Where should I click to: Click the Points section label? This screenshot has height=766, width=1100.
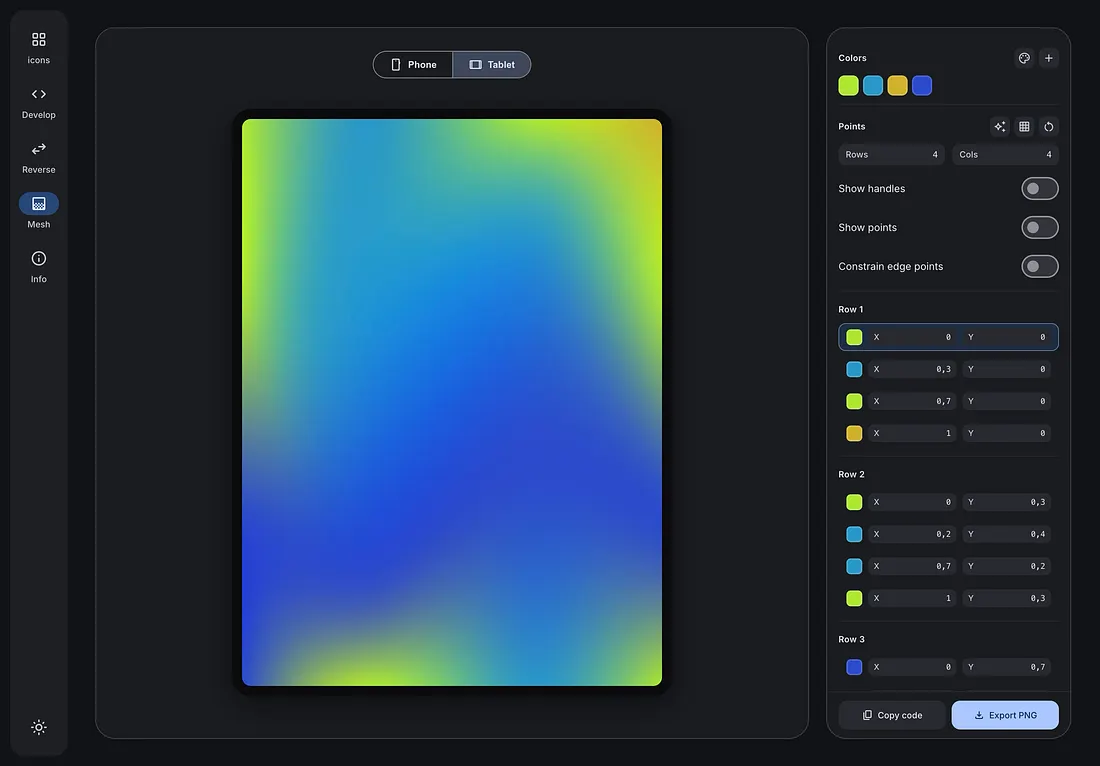click(x=852, y=126)
